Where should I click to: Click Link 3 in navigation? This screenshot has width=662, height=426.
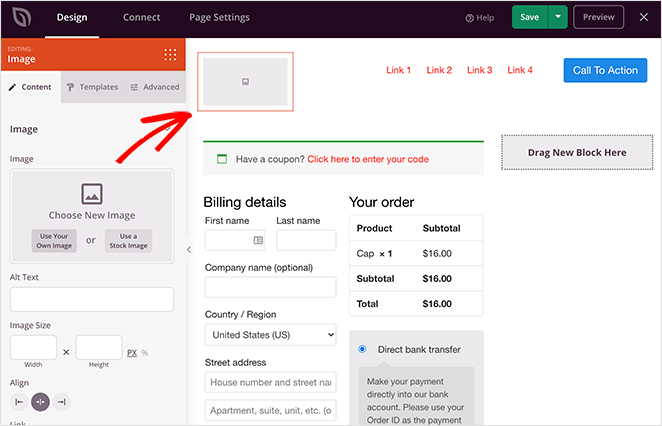(480, 70)
